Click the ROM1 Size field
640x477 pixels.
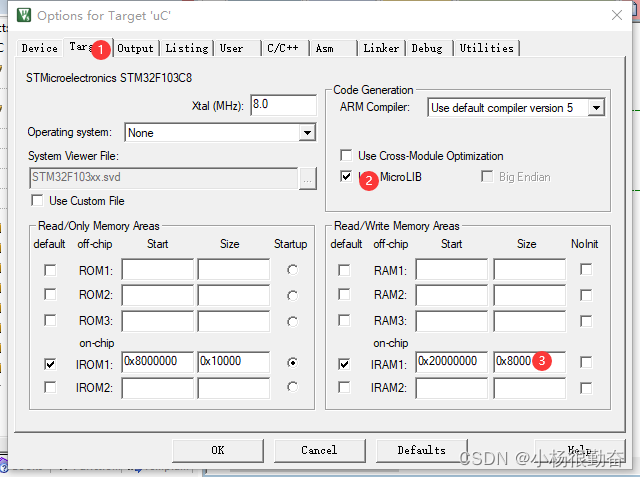(234, 269)
